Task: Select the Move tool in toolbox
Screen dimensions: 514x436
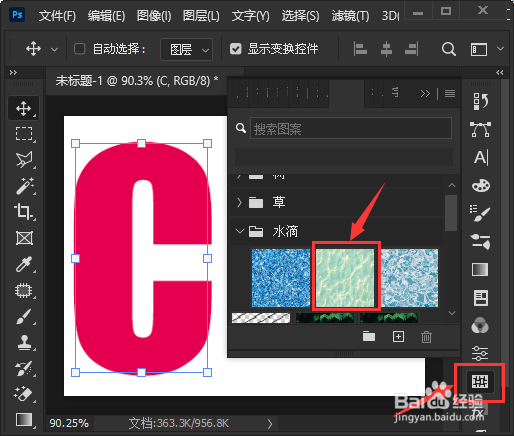Action: [23, 108]
